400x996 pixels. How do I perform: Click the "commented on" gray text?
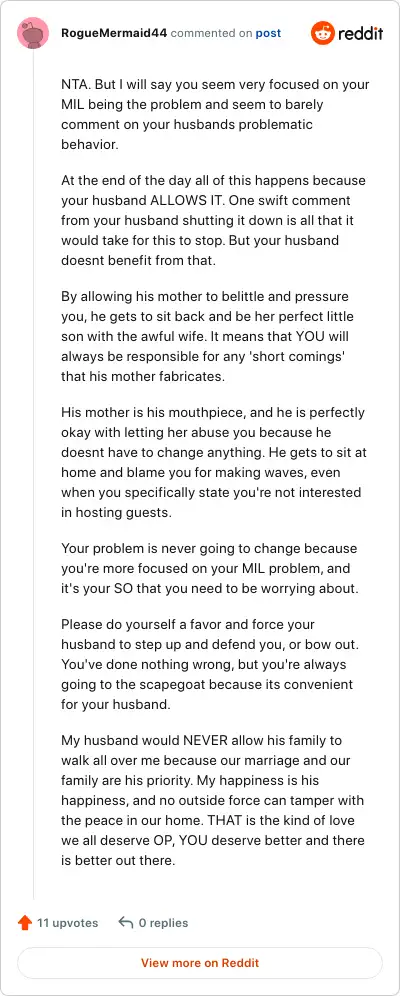click(211, 34)
